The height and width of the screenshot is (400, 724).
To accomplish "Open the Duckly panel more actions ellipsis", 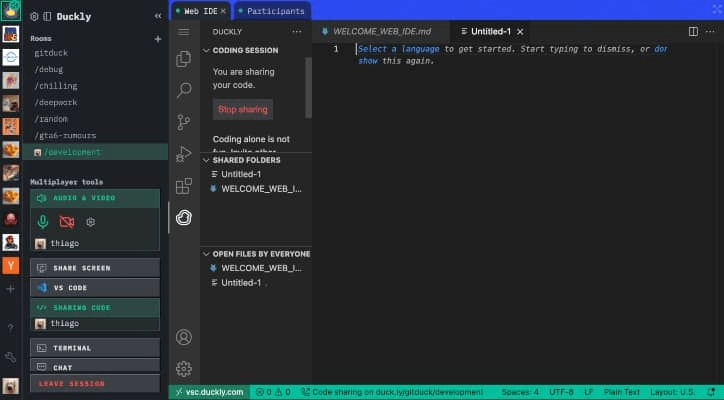I will coord(296,32).
